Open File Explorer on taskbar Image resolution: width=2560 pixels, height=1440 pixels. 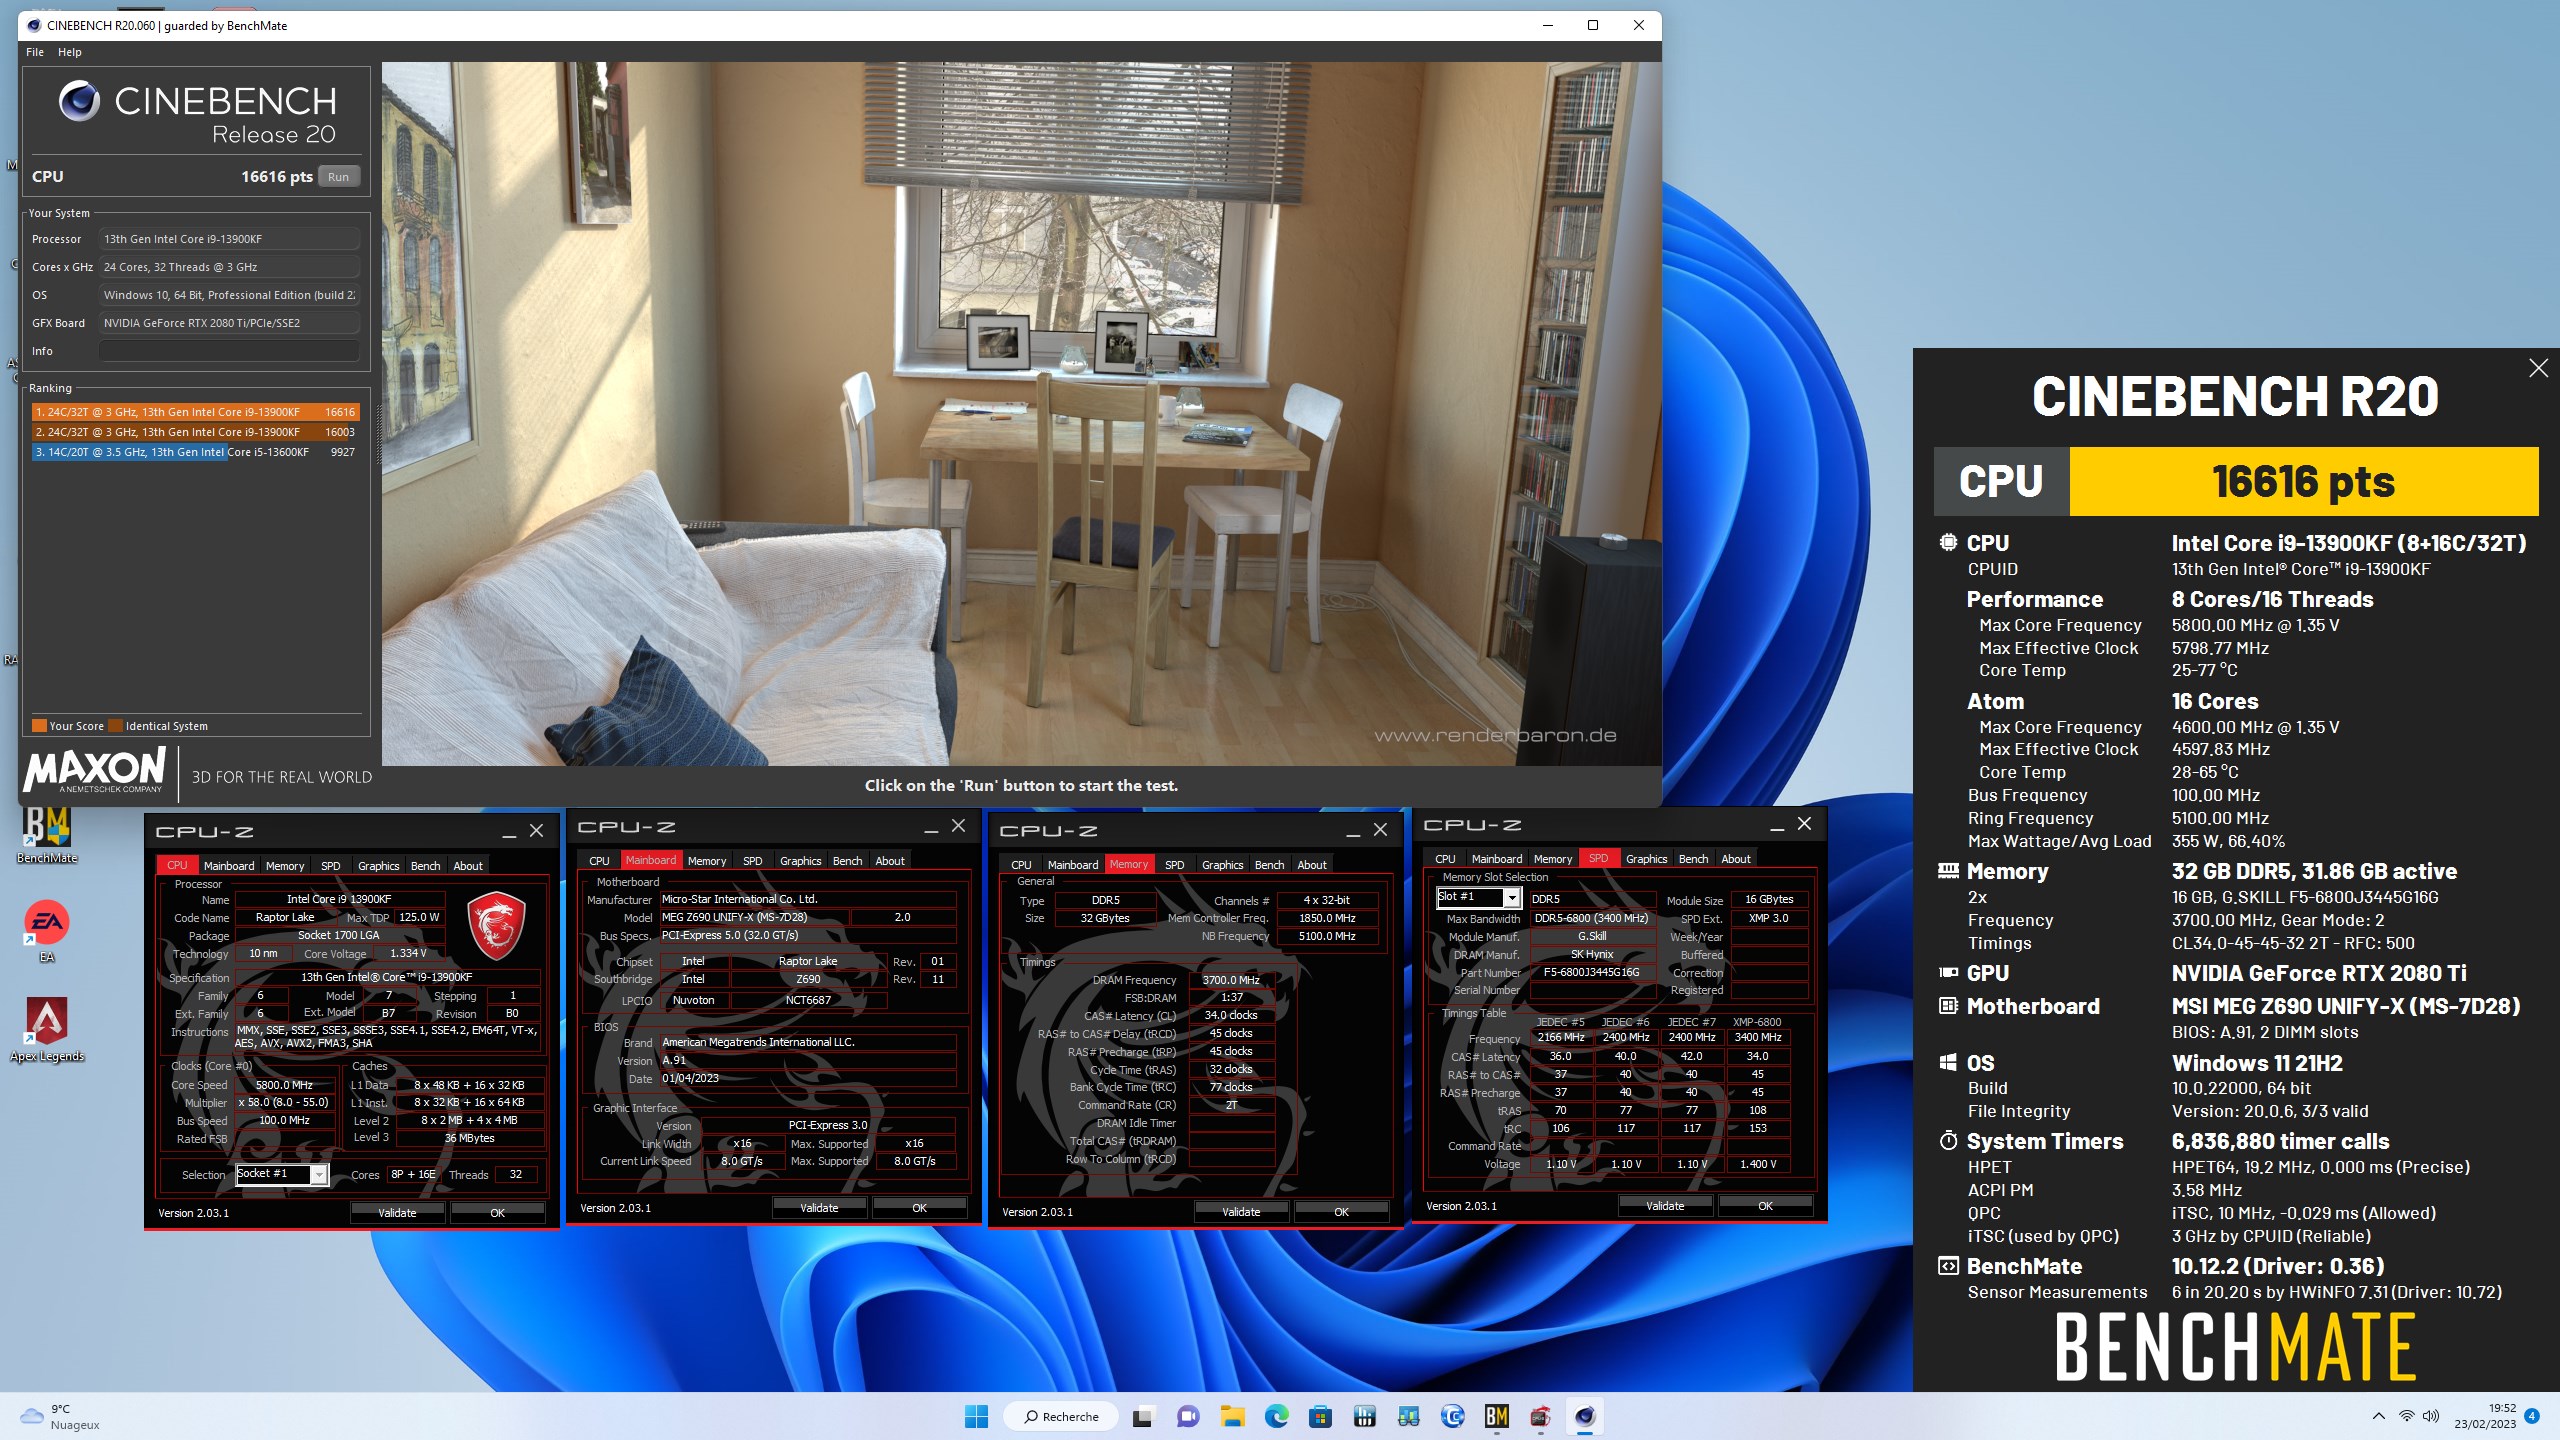(x=1232, y=1416)
